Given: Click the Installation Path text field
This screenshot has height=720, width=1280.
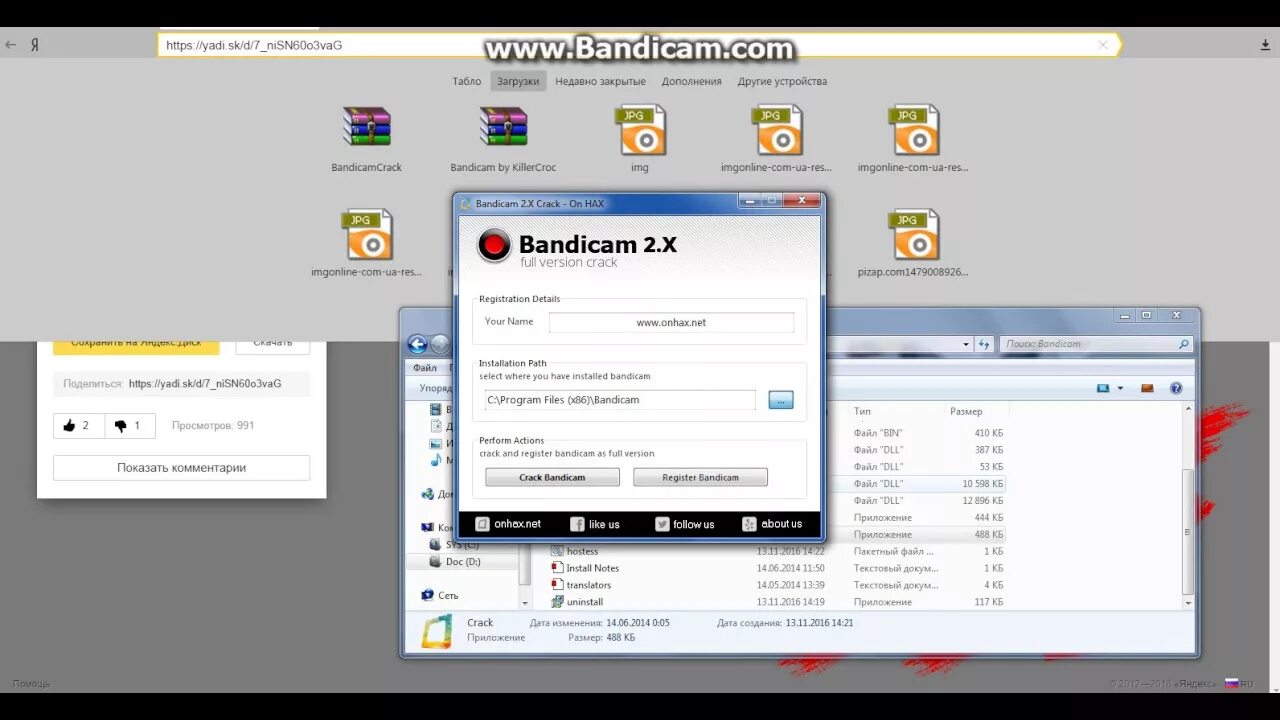Looking at the screenshot, I should [x=620, y=400].
